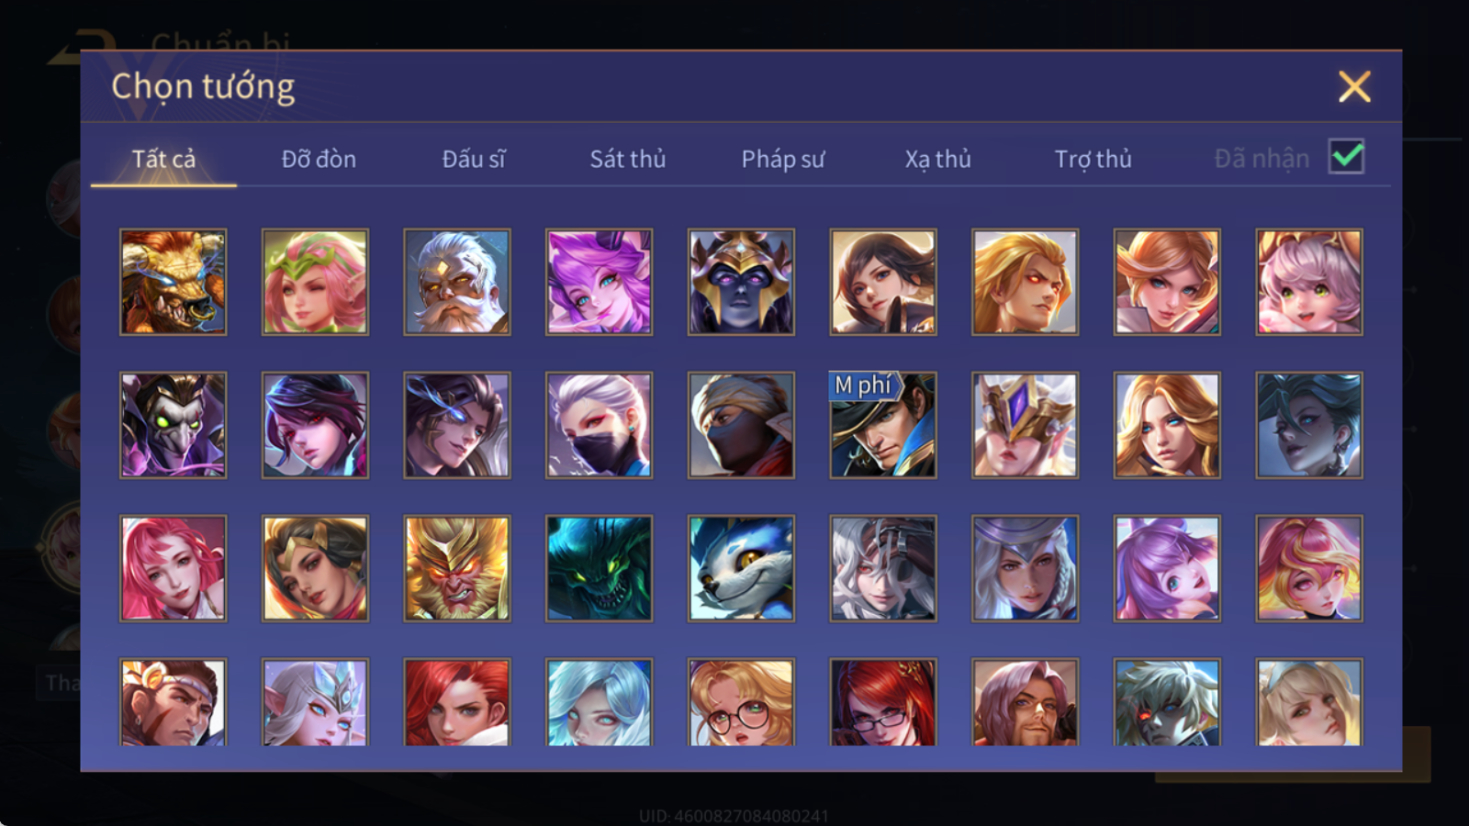The image size is (1469, 826).
Task: Select the blue and white wolf hero
Action: click(741, 568)
